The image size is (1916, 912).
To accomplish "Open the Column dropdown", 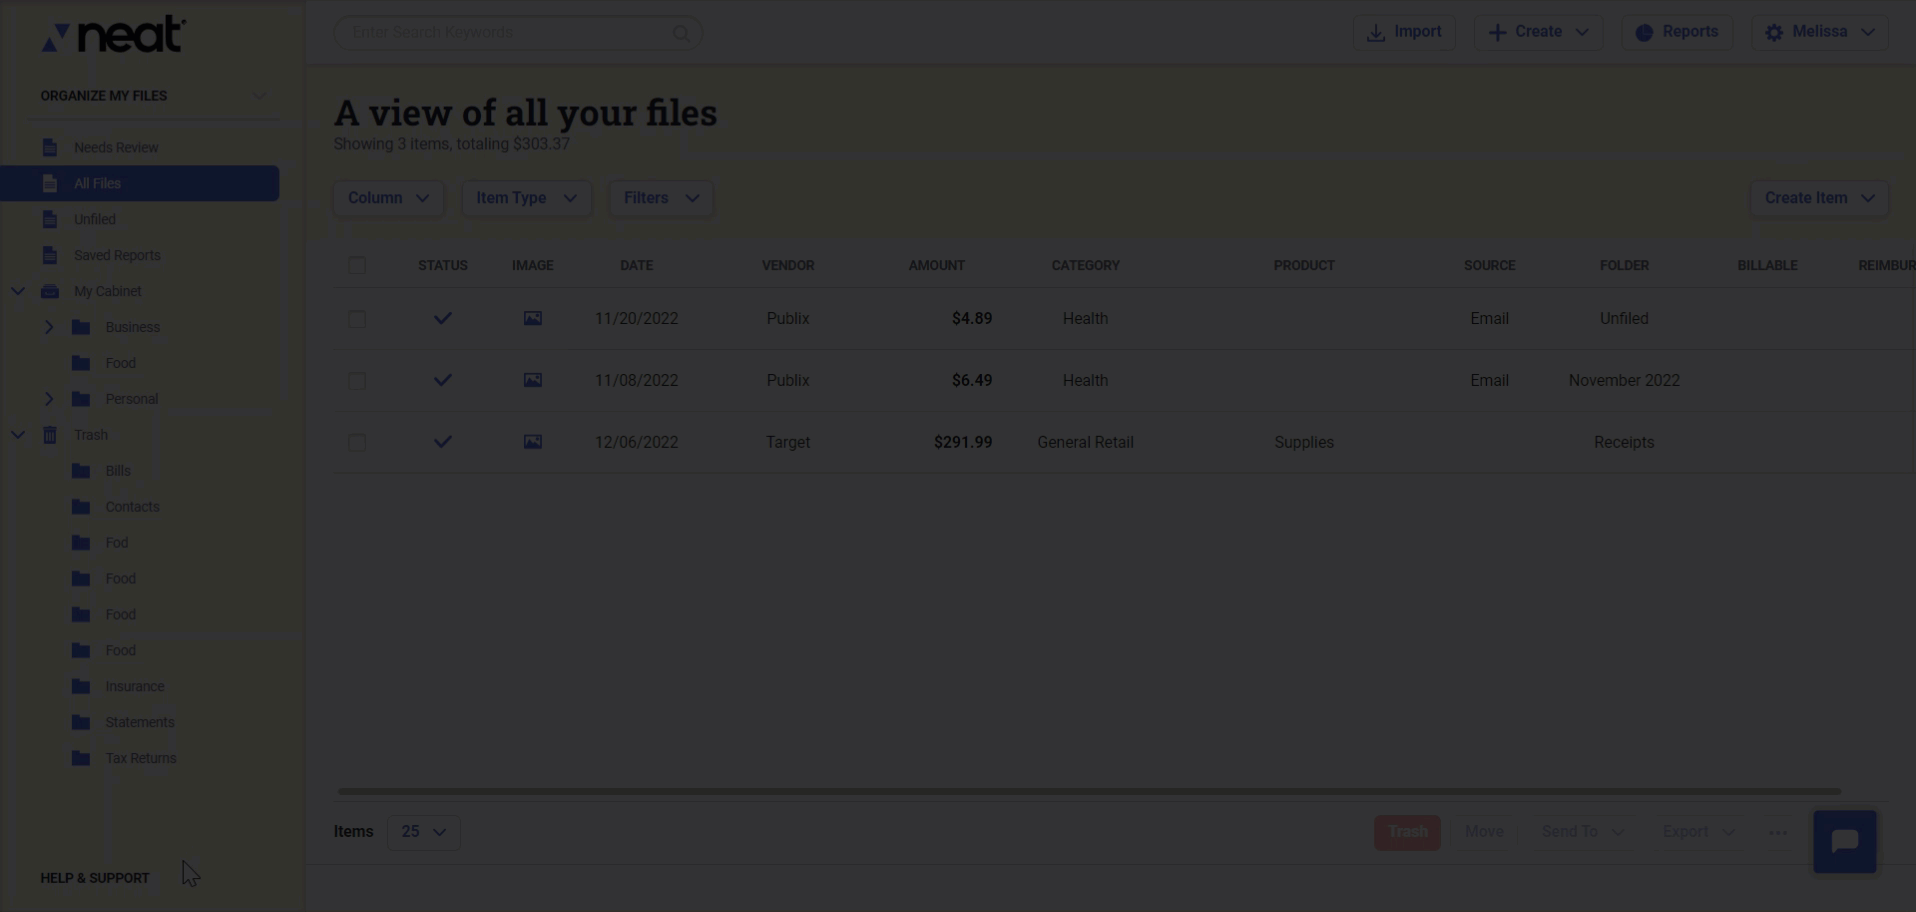I will pos(388,198).
